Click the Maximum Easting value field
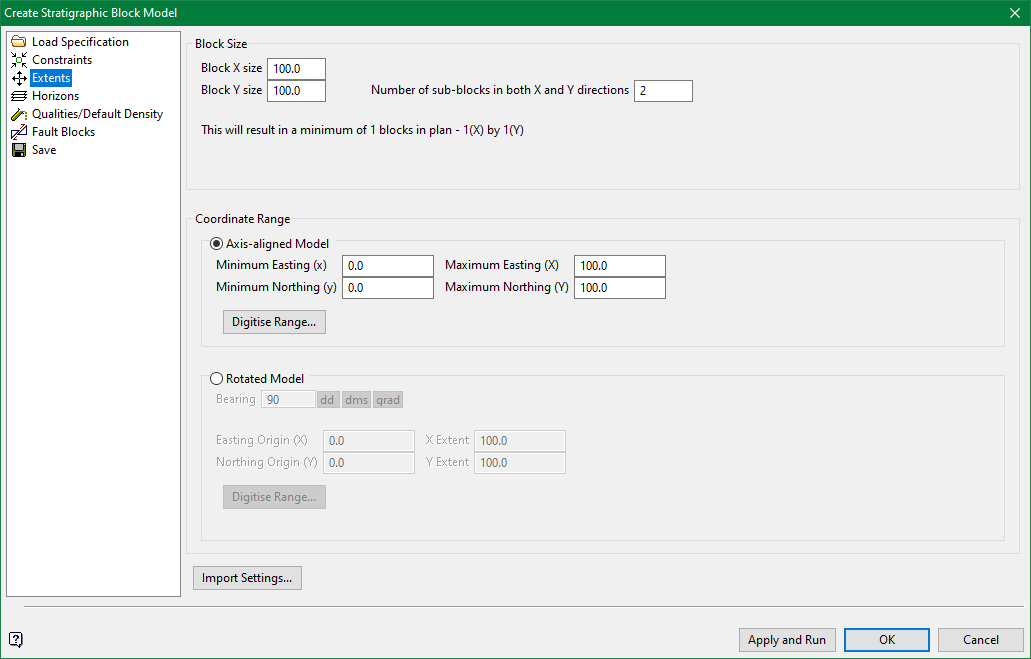 (x=619, y=265)
